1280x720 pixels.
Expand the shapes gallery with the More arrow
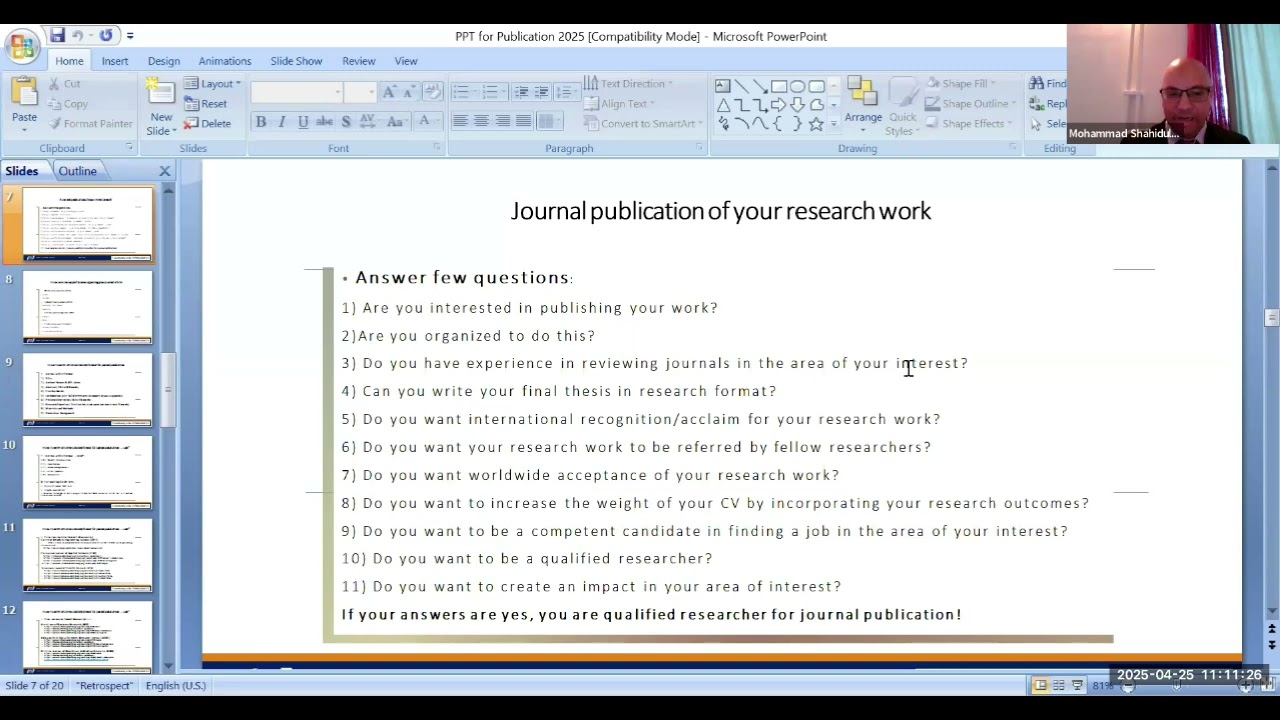(x=833, y=125)
